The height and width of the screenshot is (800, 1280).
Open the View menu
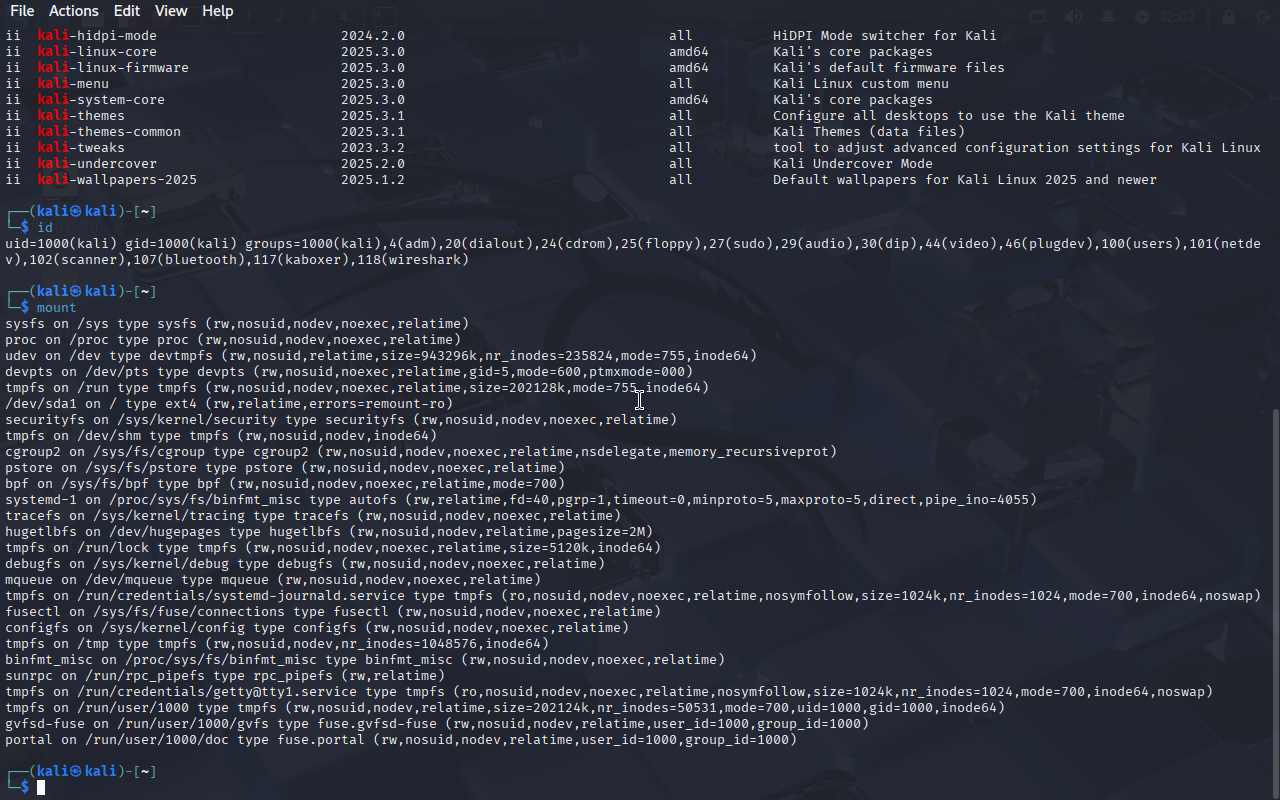pyautogui.click(x=171, y=11)
